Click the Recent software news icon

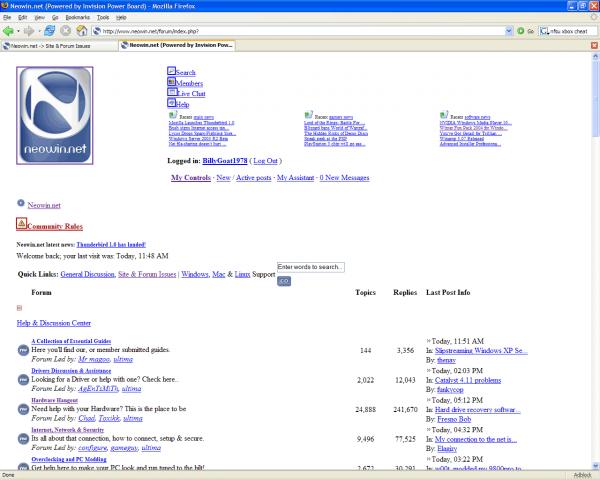pos(444,115)
